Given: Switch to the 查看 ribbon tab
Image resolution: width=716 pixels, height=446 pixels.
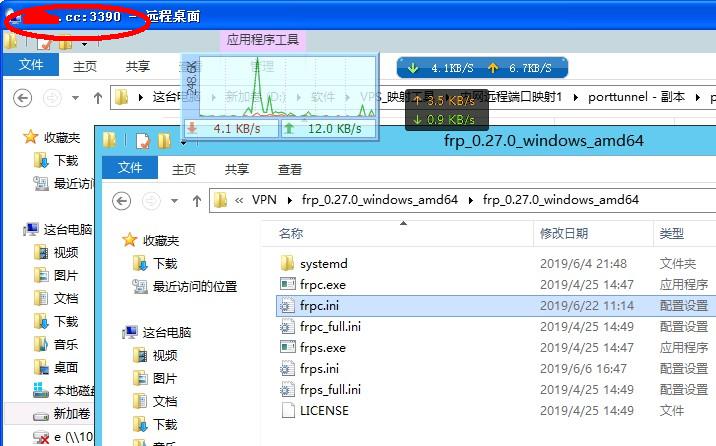Looking at the screenshot, I should [290, 169].
